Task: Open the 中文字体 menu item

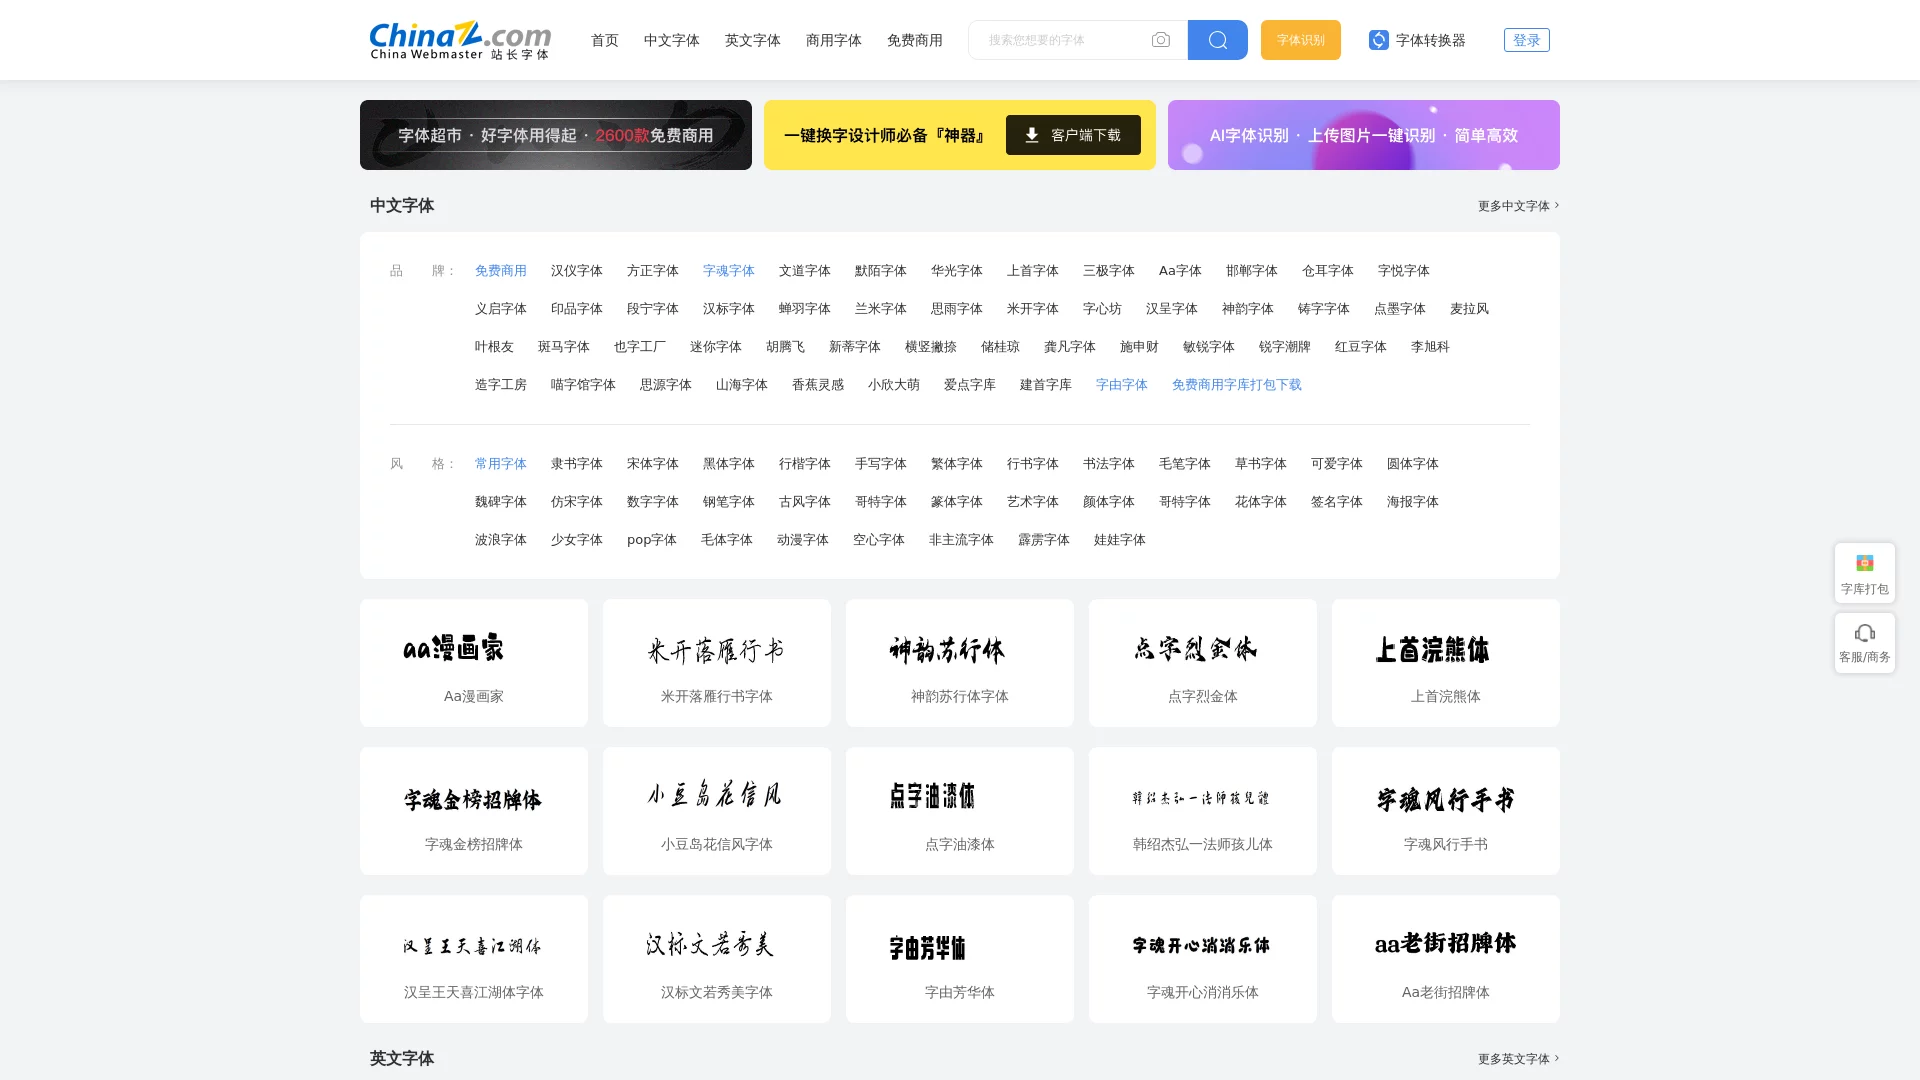Action: pyautogui.click(x=671, y=40)
